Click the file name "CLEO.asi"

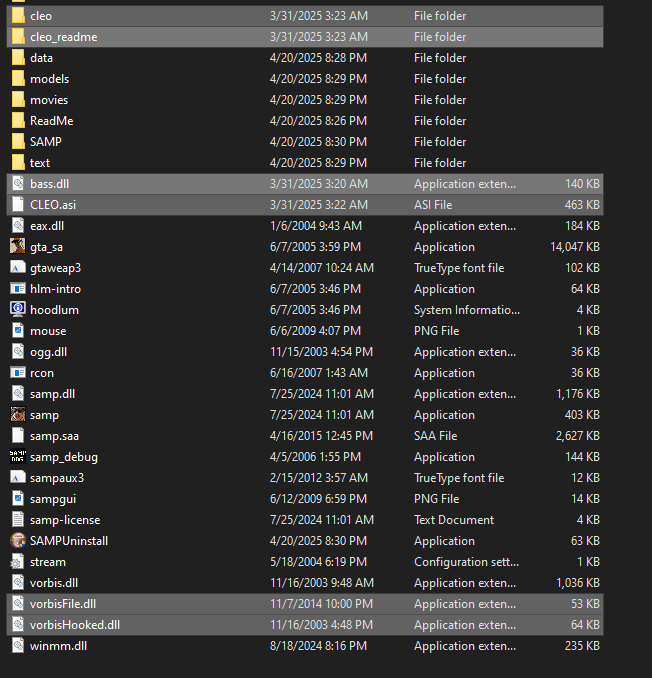point(53,205)
